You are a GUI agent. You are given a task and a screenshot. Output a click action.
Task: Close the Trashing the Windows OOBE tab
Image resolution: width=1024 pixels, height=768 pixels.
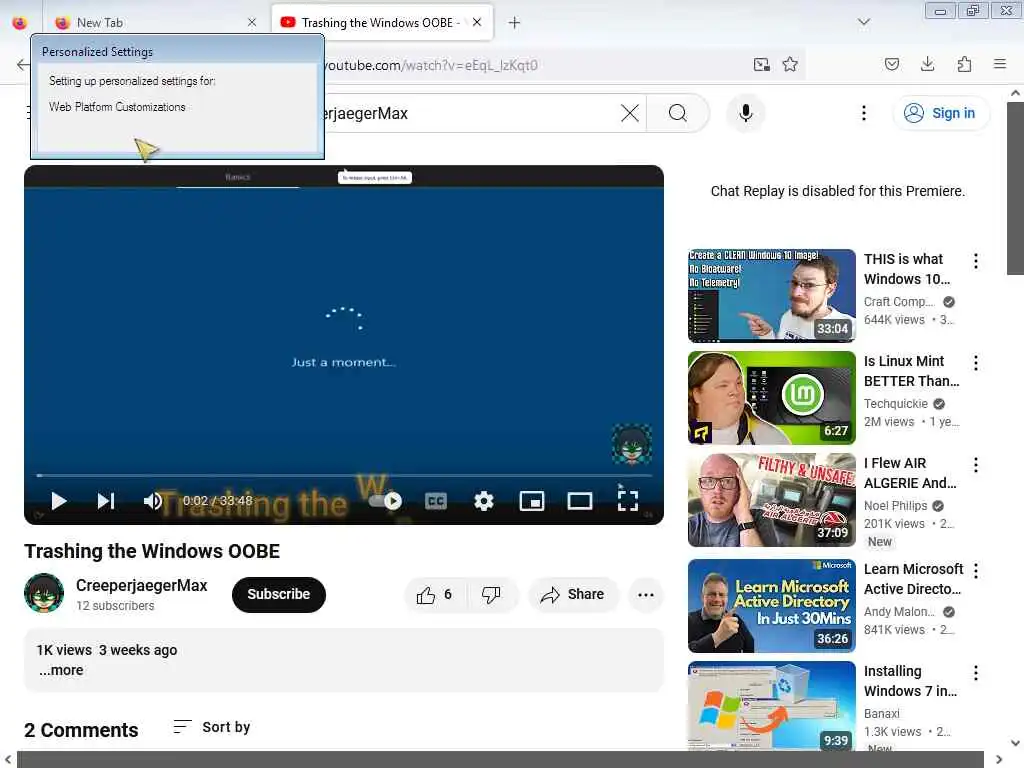coord(477,22)
